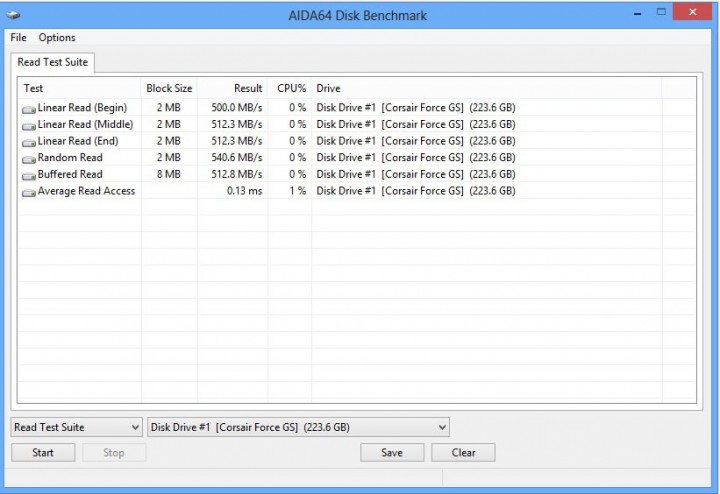The height and width of the screenshot is (494, 720).
Task: Click the Linear Read (Middle) 512.3 MB/s value
Action: coord(236,124)
